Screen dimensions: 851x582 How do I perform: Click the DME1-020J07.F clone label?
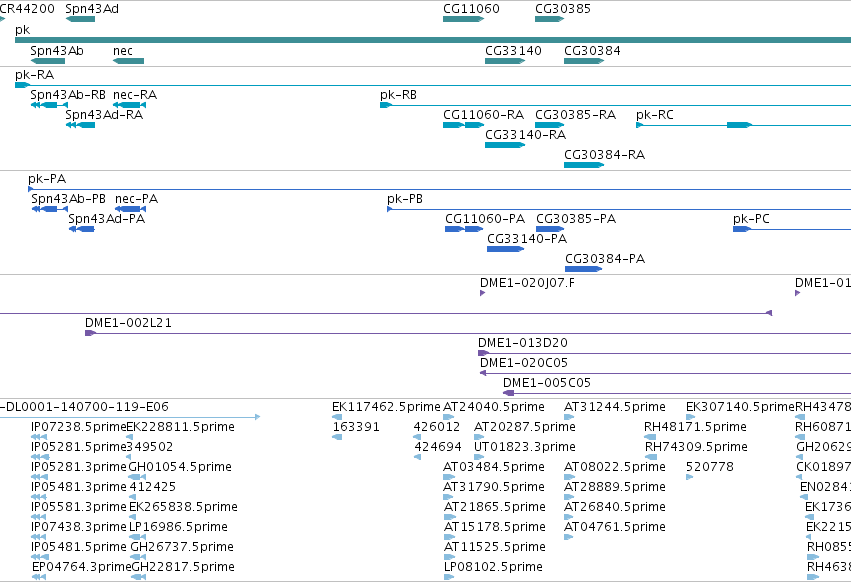click(527, 282)
